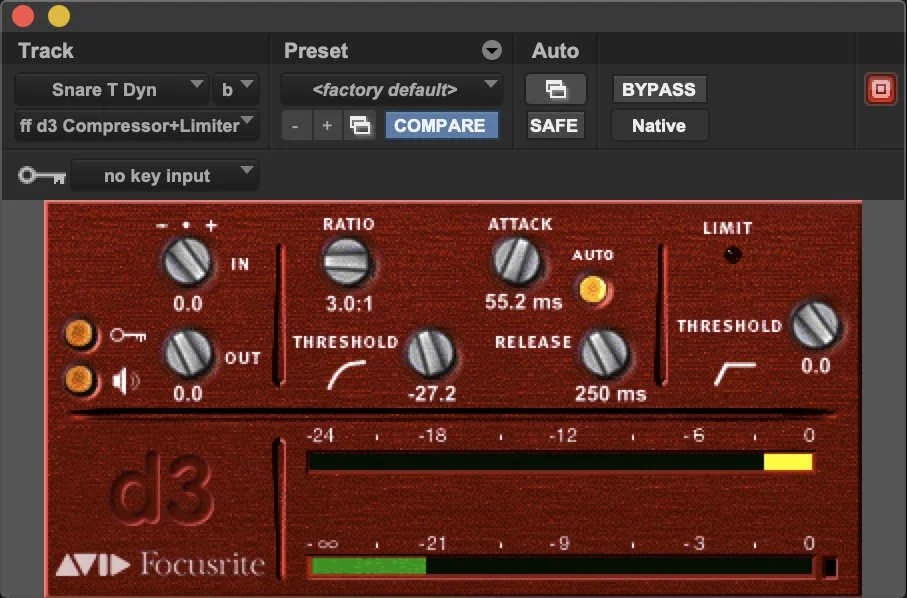
Task: Click the side-chain key symbol icon
Action: (x=128, y=335)
